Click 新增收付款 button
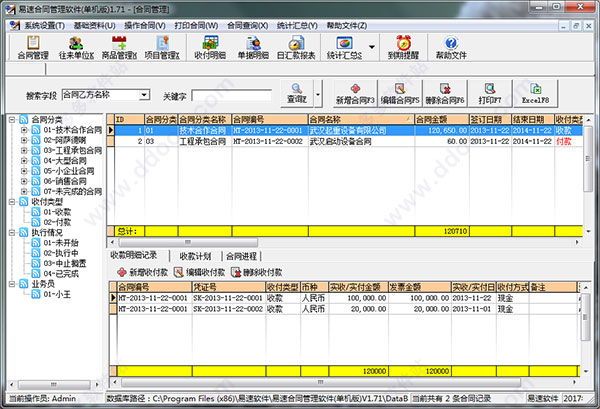This screenshot has width=600, height=409. [x=143, y=272]
